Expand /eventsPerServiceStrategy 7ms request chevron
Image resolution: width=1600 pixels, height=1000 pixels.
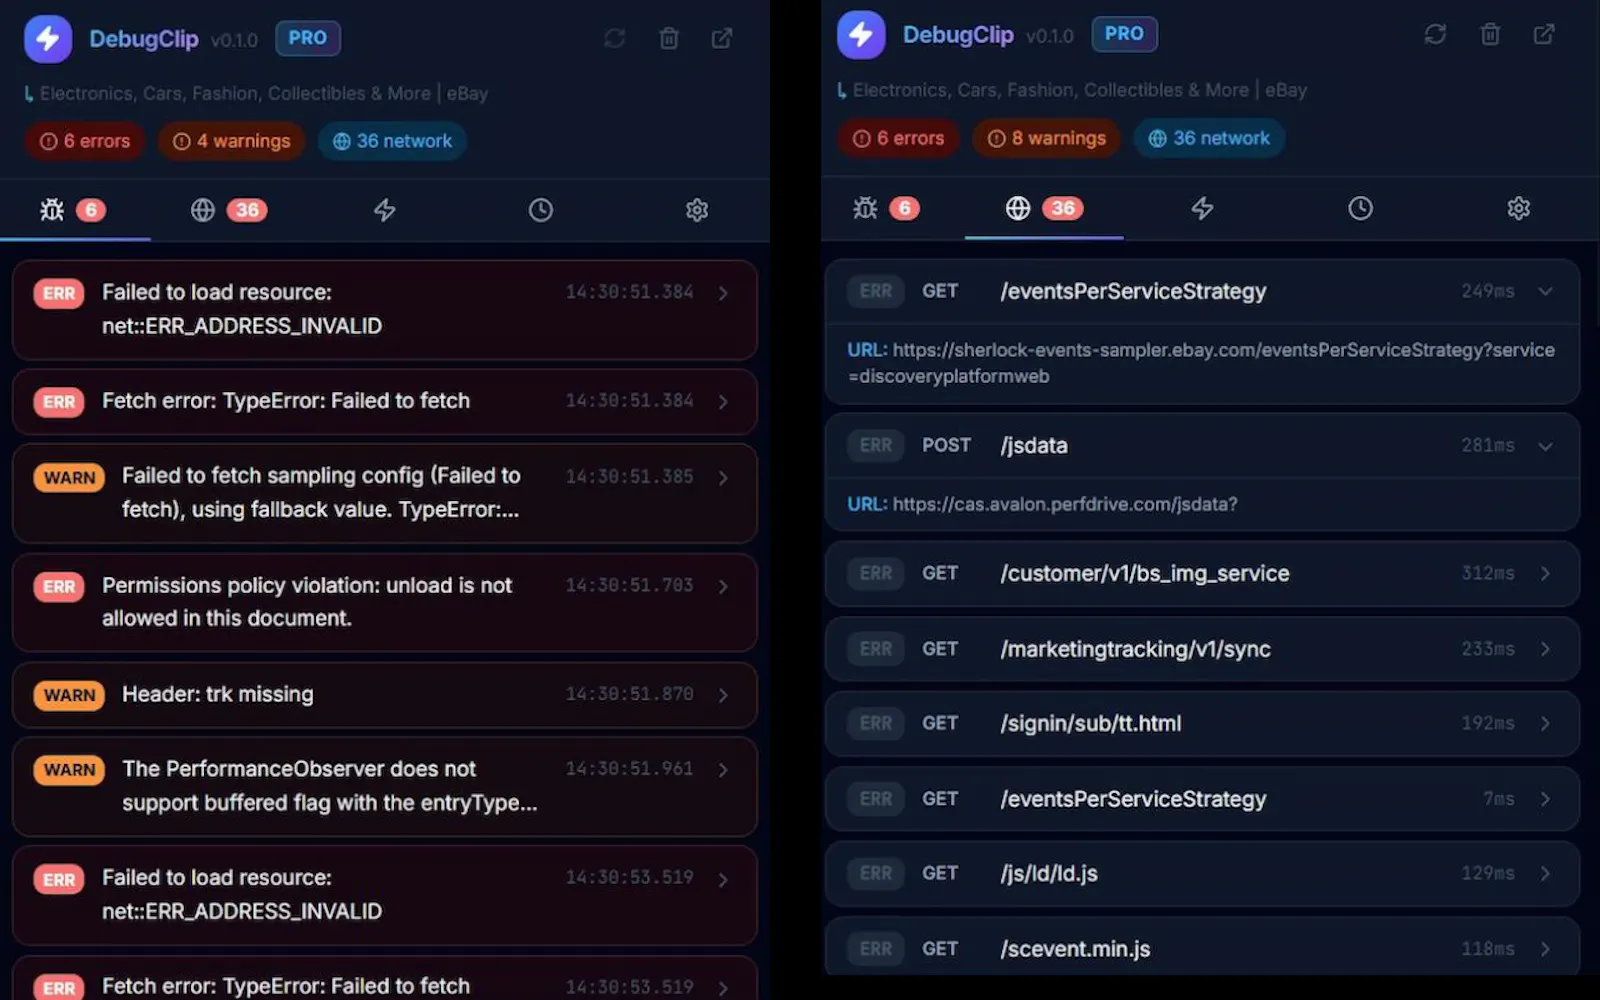(1545, 799)
